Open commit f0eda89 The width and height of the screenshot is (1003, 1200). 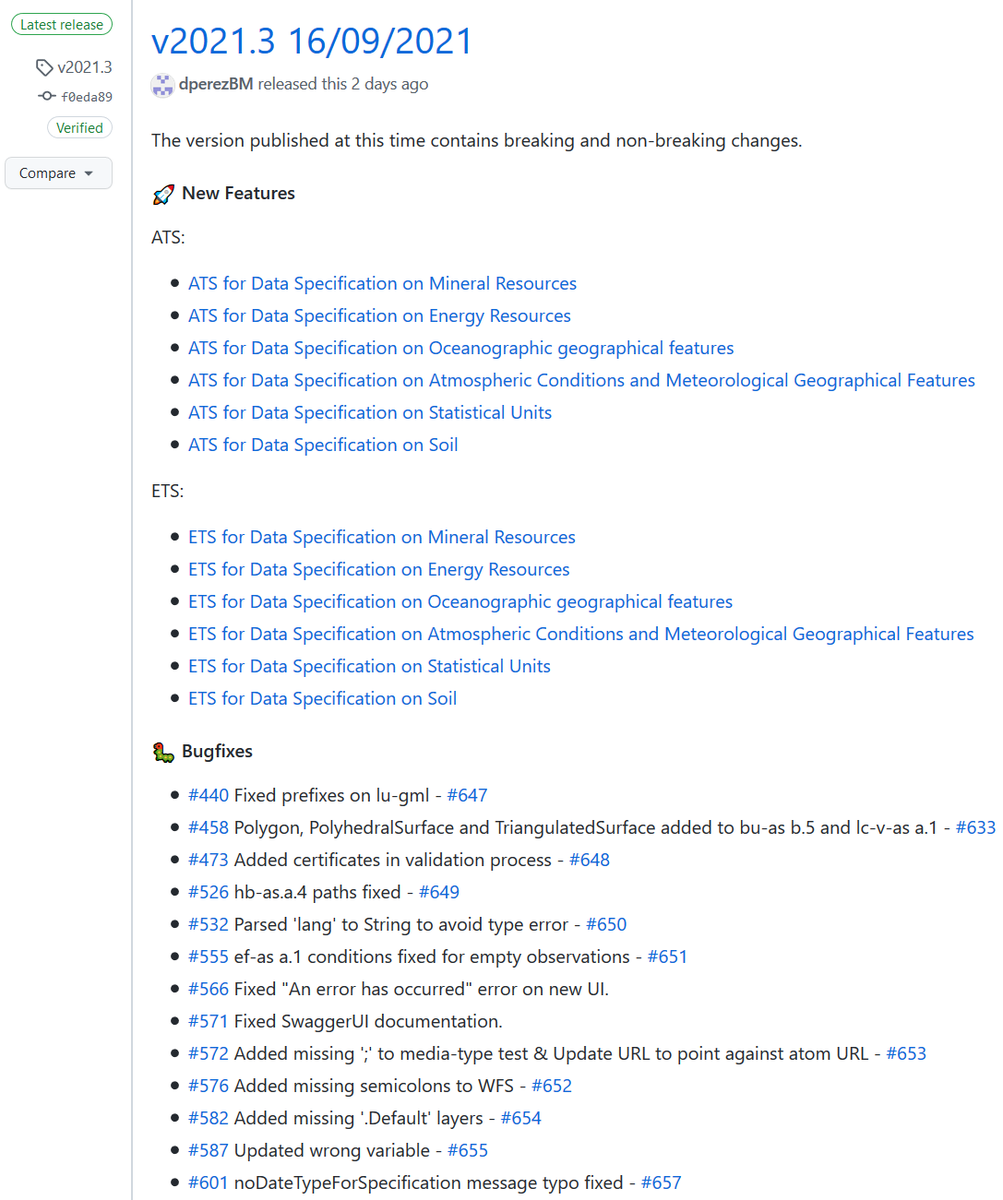coord(87,97)
